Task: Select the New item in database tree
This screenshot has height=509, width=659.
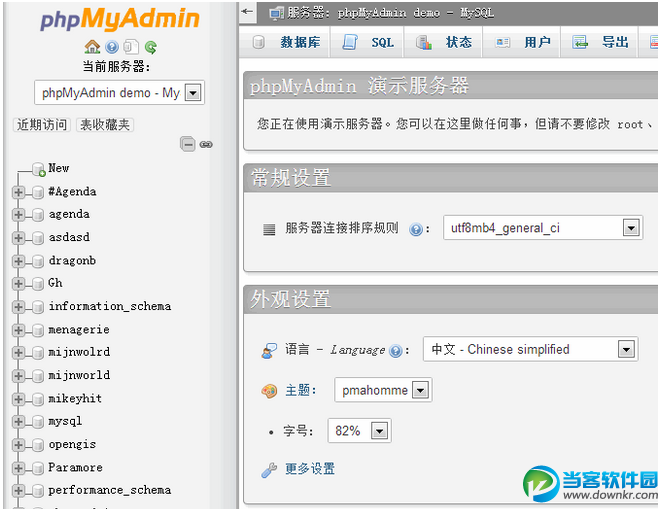Action: (x=58, y=168)
